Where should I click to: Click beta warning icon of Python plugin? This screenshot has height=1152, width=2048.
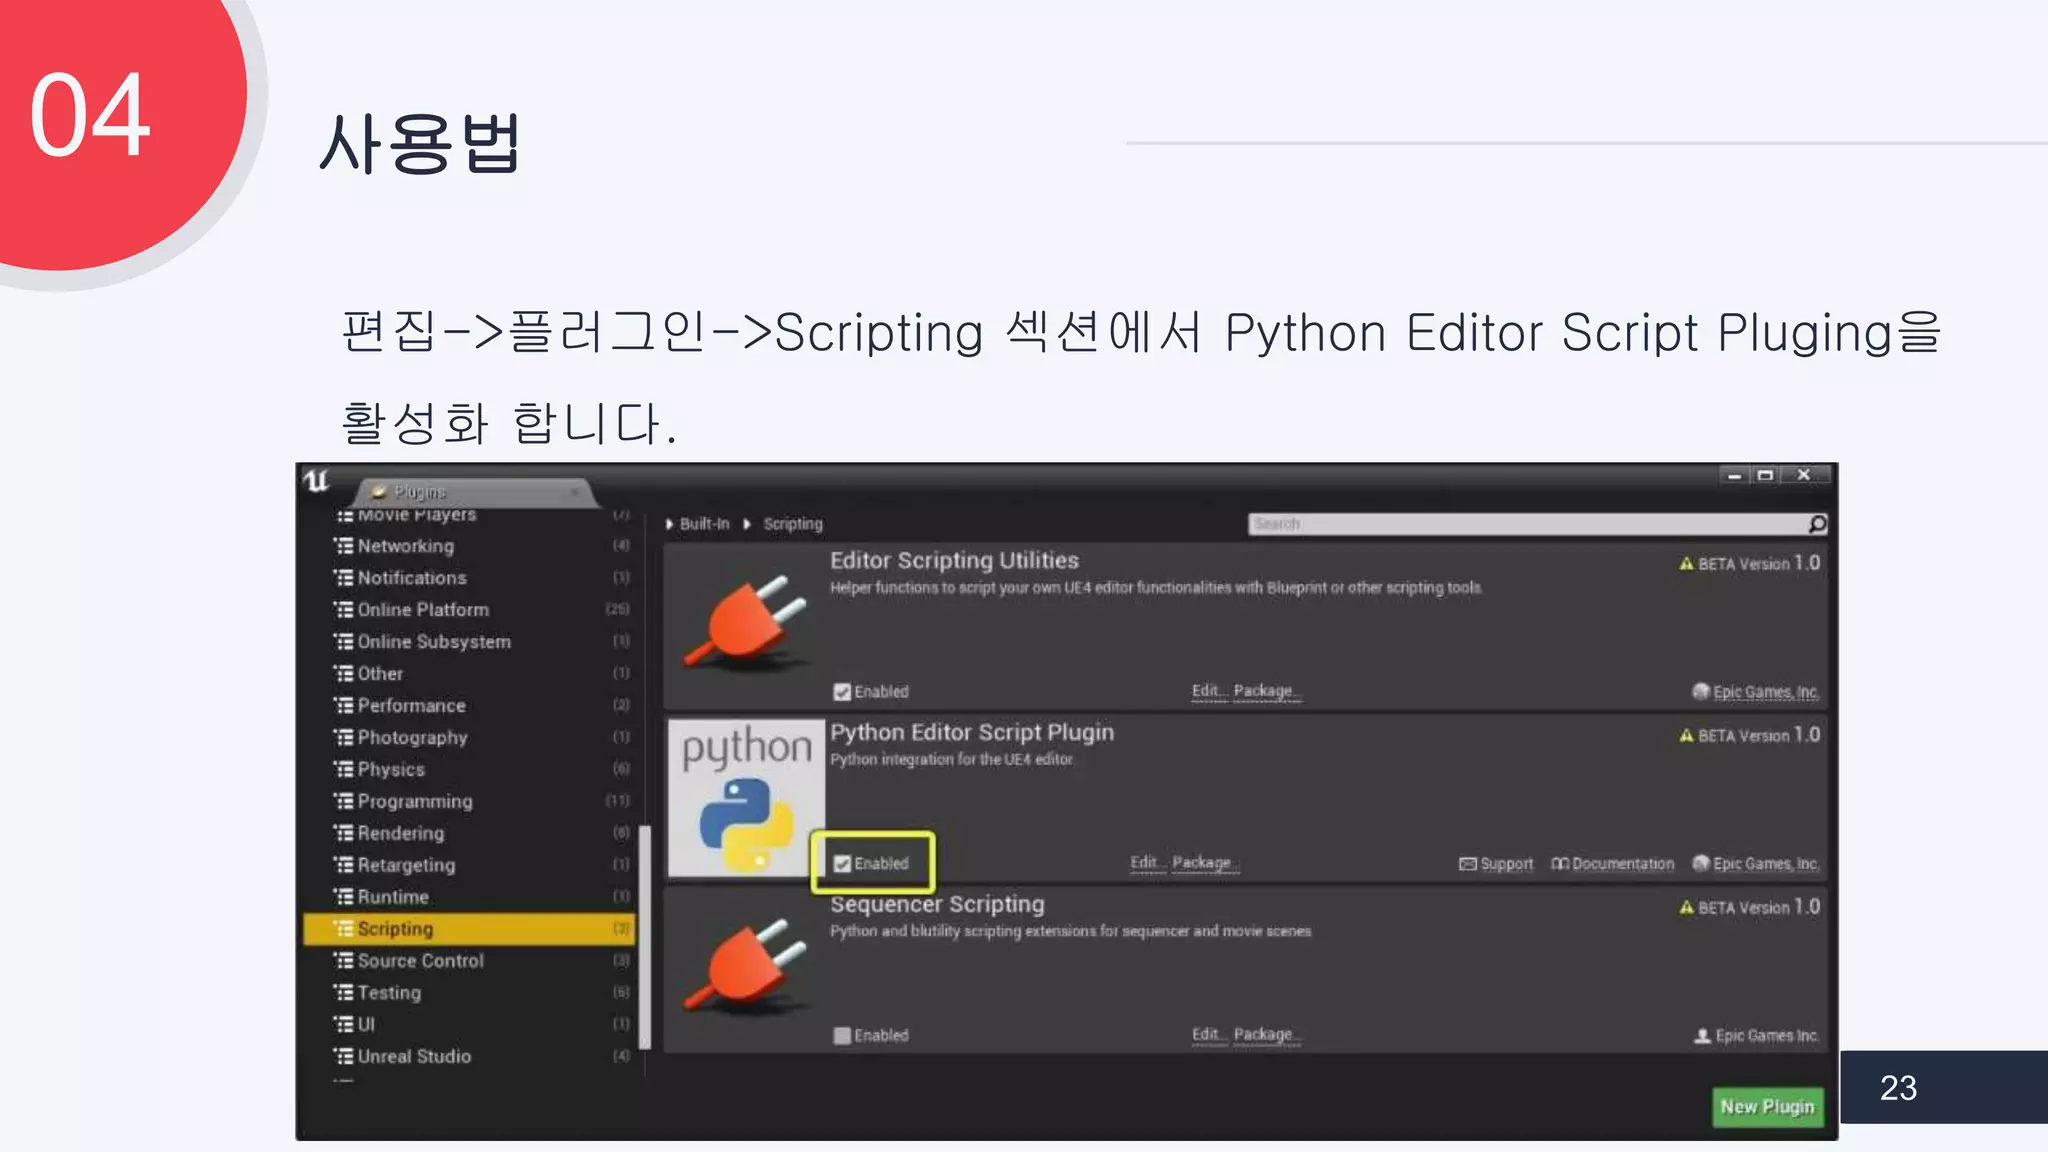pos(1686,736)
